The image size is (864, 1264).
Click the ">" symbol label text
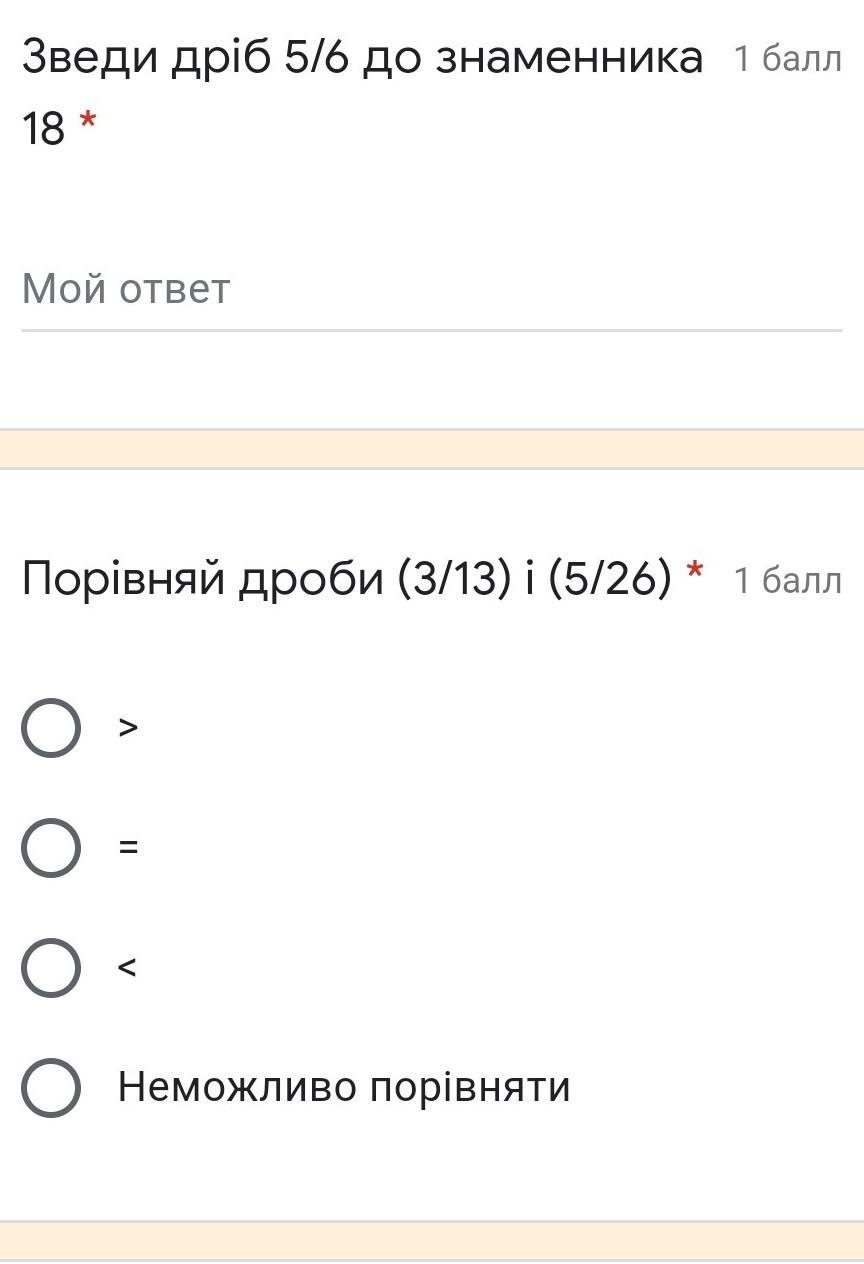click(128, 728)
